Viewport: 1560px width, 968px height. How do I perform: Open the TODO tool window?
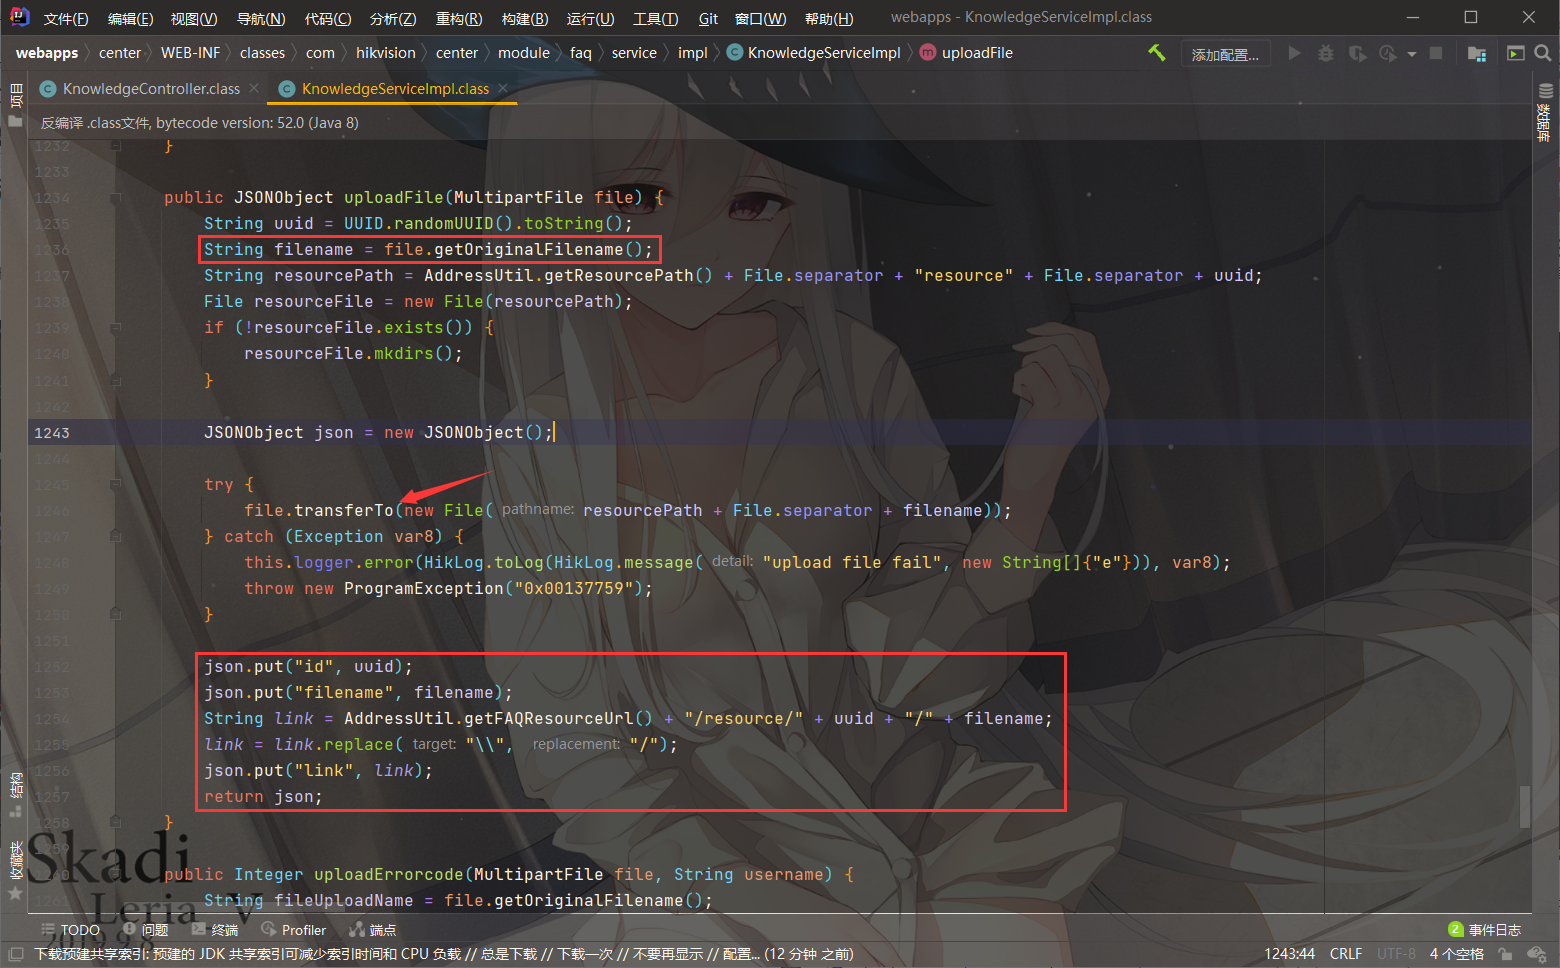(x=71, y=930)
